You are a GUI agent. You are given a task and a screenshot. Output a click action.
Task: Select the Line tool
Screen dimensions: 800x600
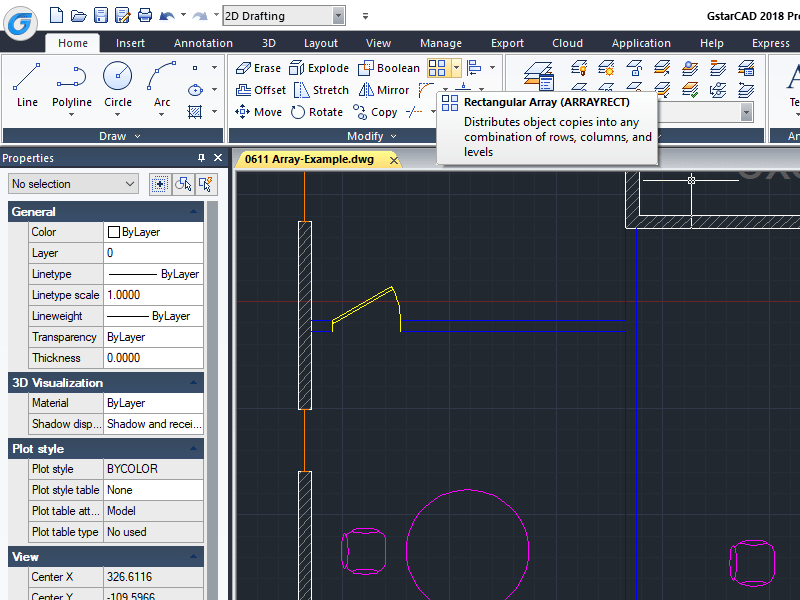[x=27, y=85]
